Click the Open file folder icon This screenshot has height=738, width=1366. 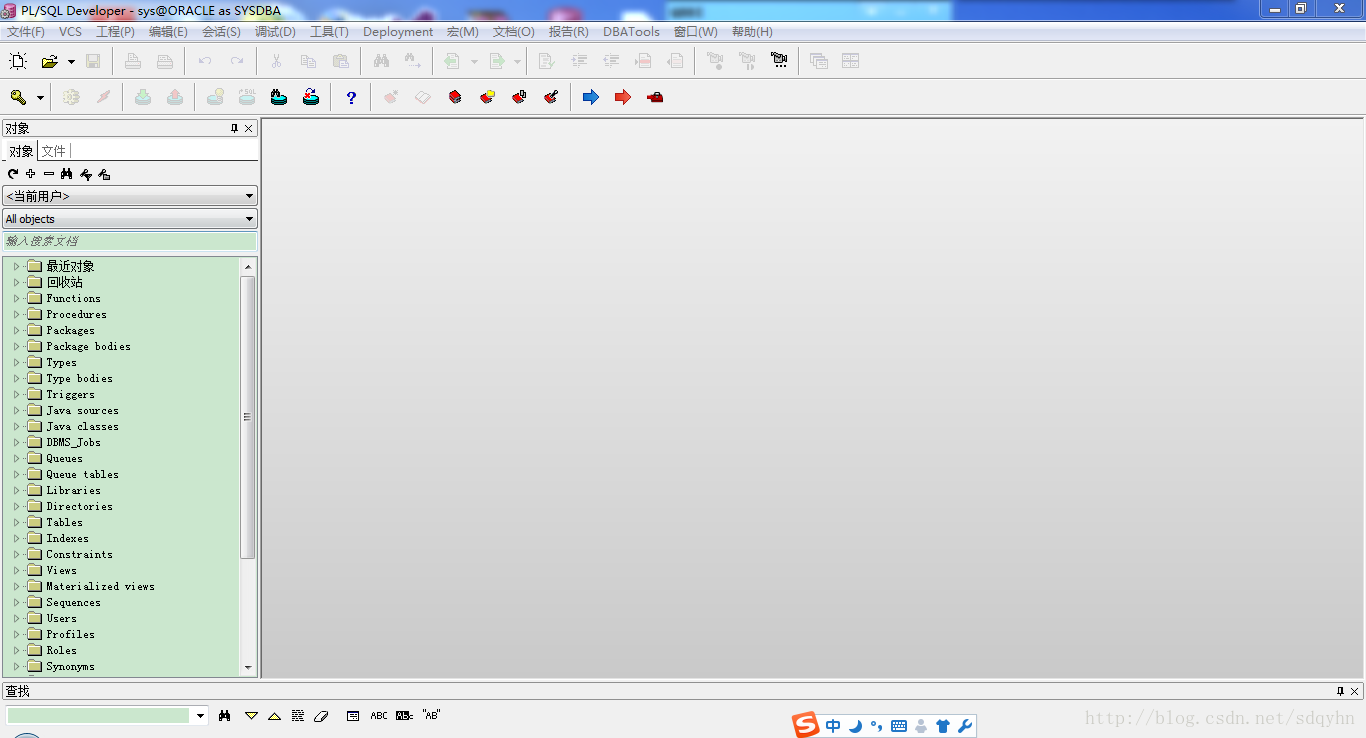click(x=49, y=61)
